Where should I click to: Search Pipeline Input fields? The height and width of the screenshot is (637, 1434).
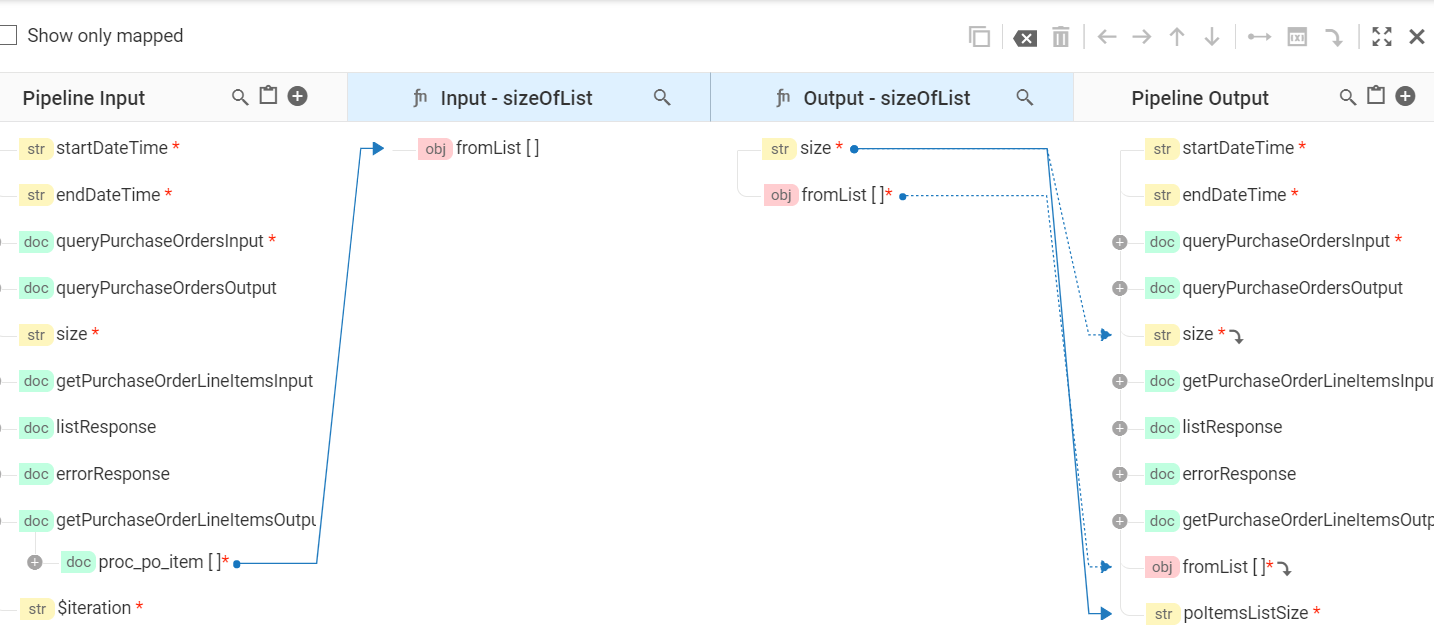pyautogui.click(x=240, y=97)
